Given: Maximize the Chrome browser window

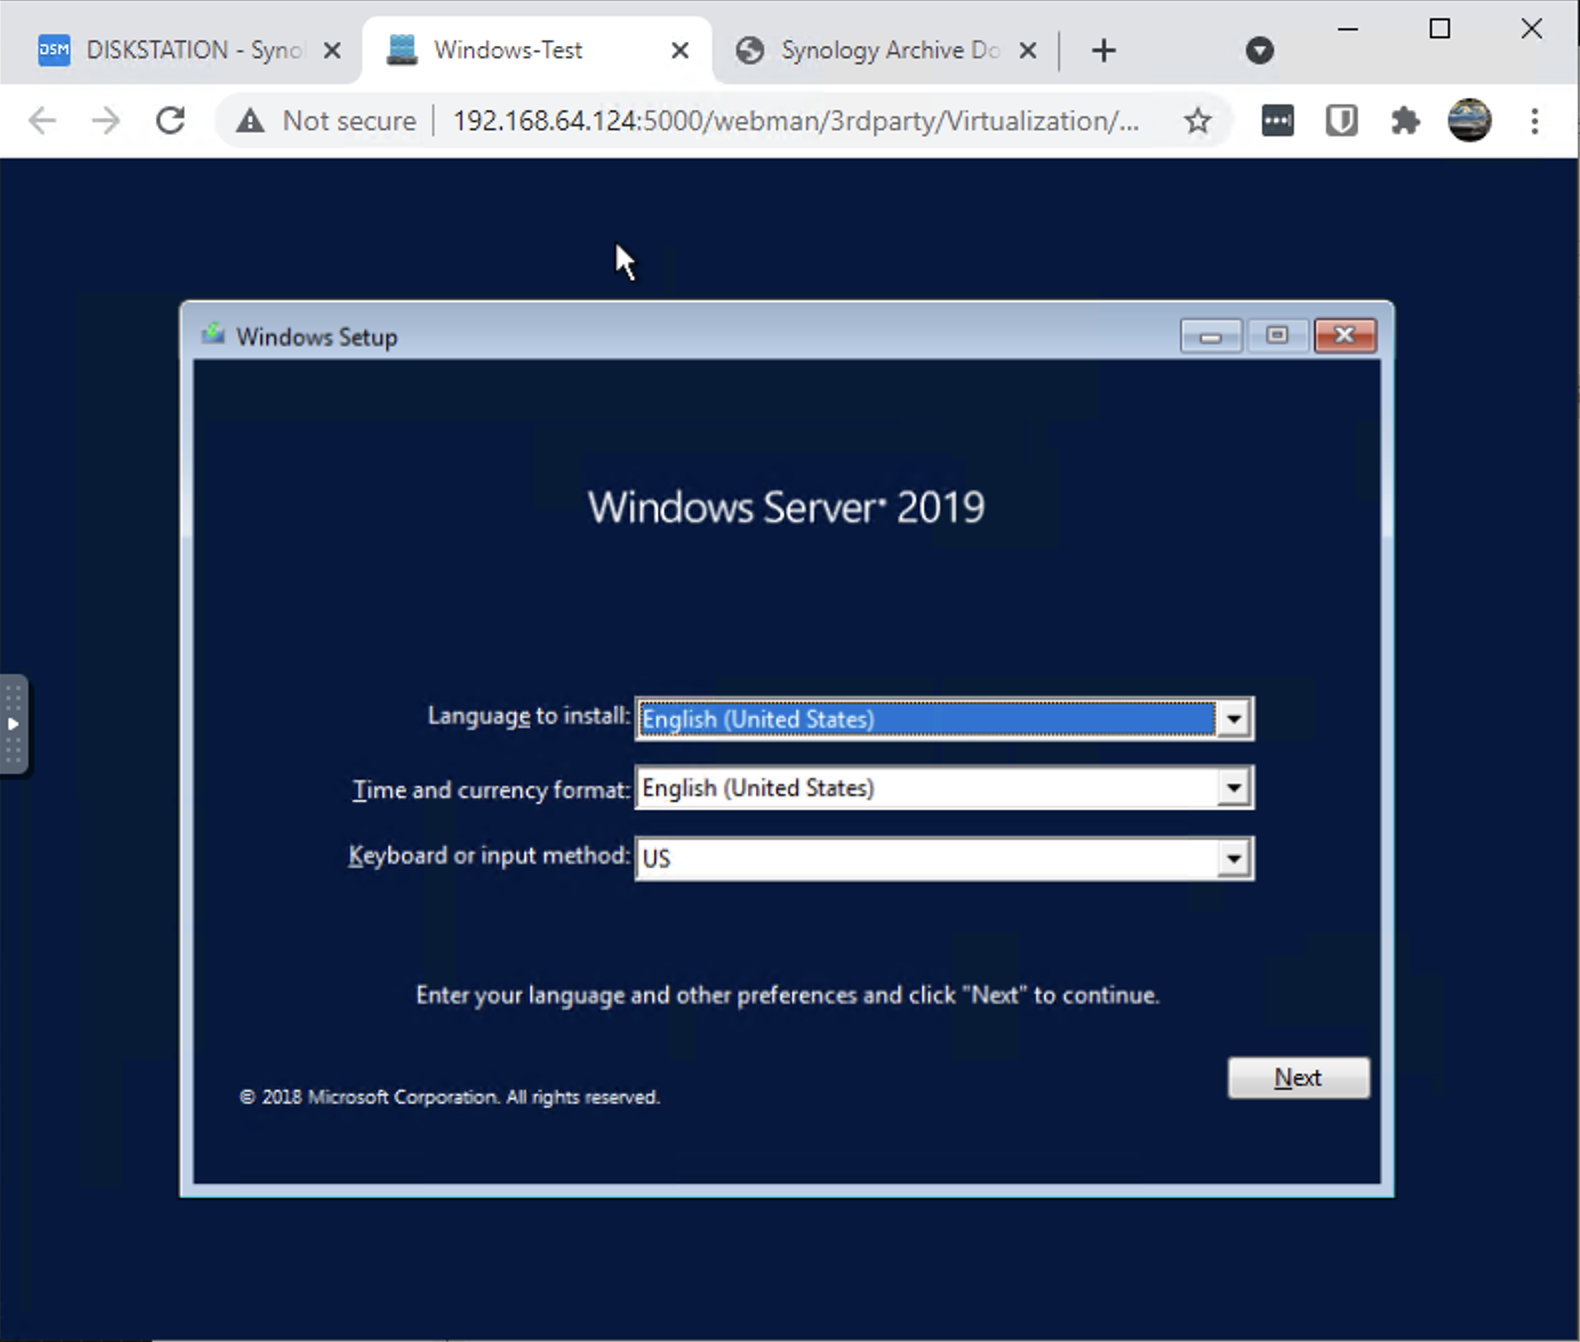Looking at the screenshot, I should 1440,29.
